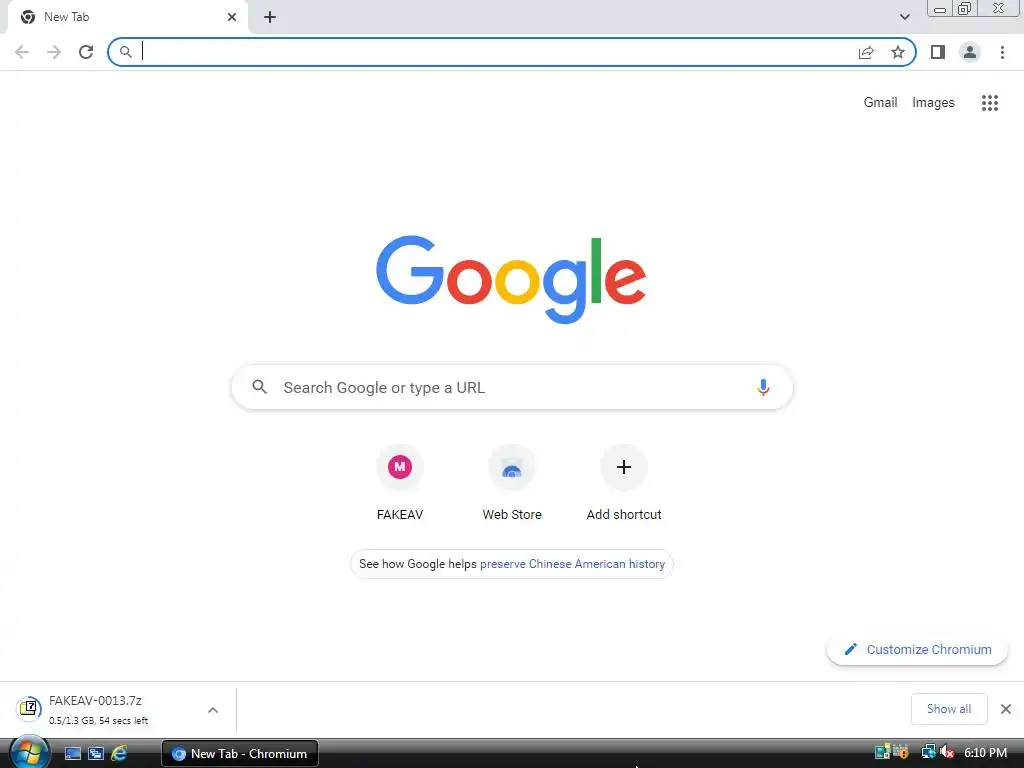Screen dimensions: 1024x768
Task: Close the downloads bar
Action: click(x=1006, y=709)
